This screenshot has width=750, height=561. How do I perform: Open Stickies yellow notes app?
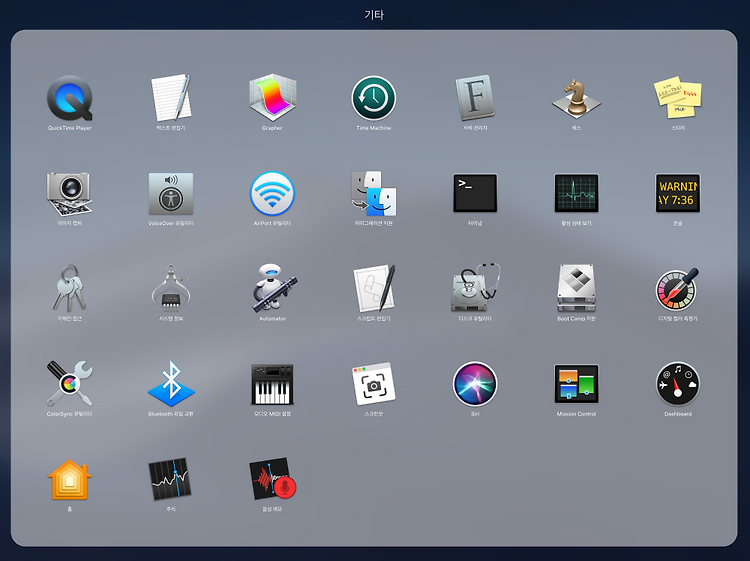pyautogui.click(x=678, y=97)
